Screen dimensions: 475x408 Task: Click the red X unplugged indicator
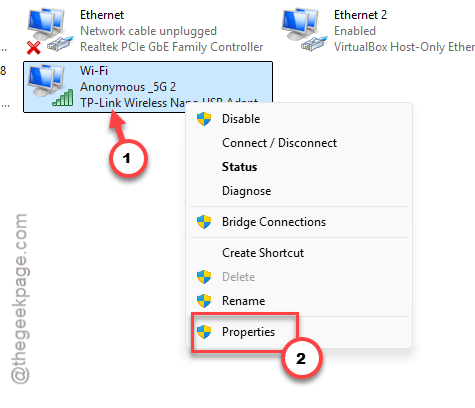pyautogui.click(x=34, y=48)
